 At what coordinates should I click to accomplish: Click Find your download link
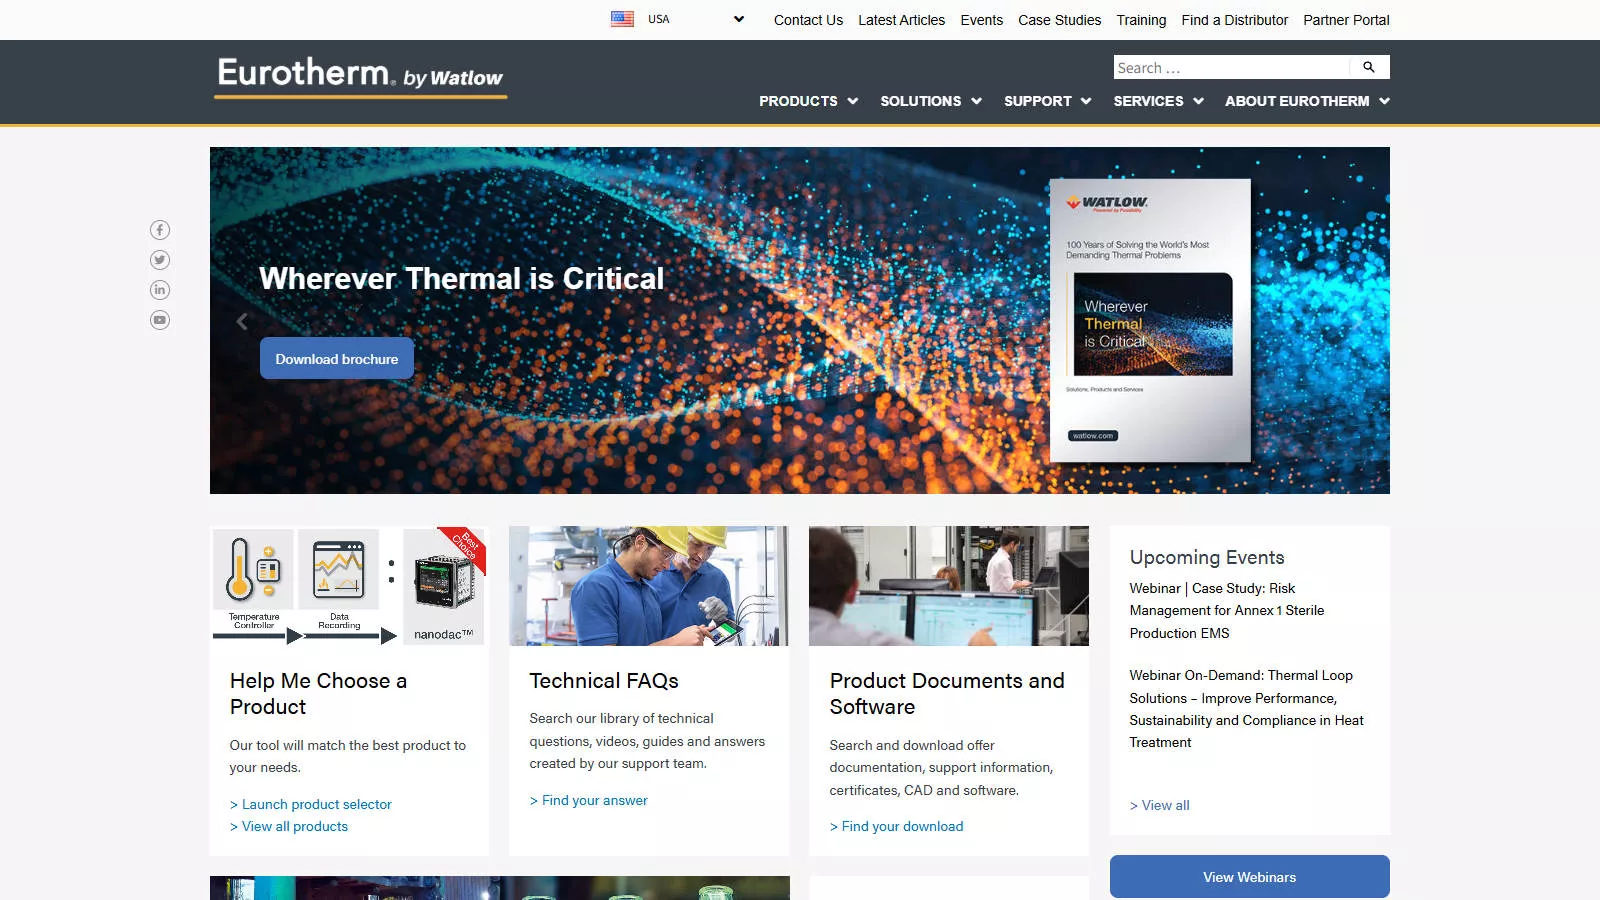pos(897,826)
